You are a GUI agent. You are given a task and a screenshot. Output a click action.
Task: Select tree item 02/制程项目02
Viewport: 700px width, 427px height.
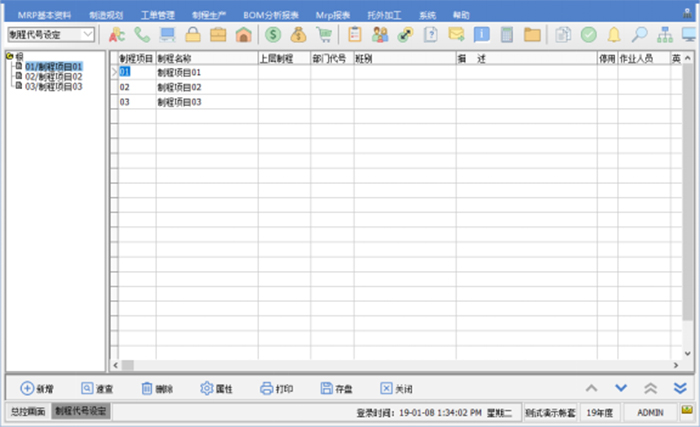(x=54, y=77)
